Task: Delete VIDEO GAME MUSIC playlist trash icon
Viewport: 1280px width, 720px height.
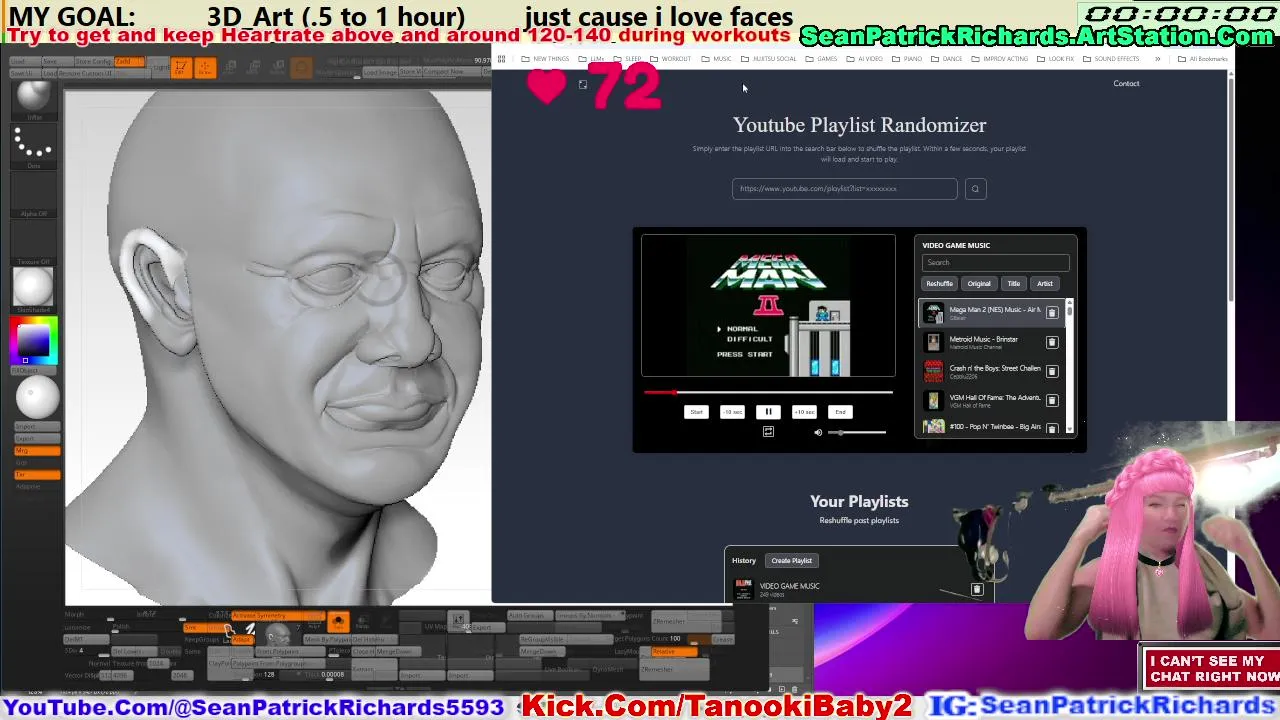Action: [977, 589]
